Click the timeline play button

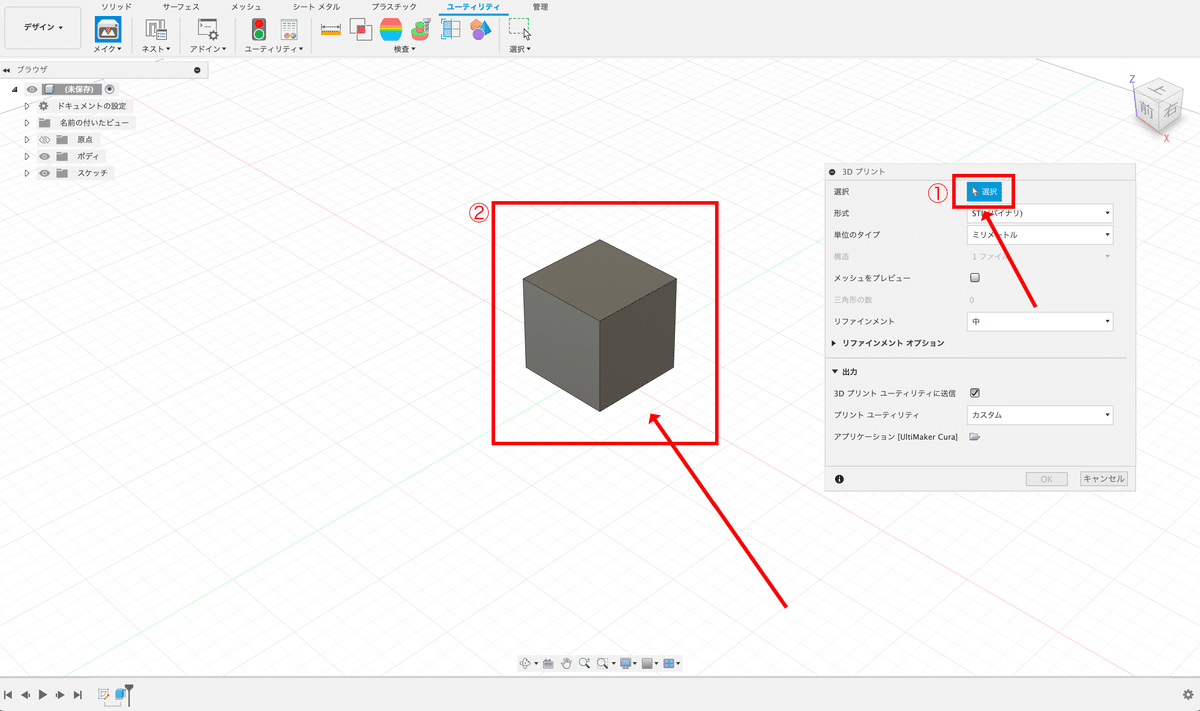point(42,694)
